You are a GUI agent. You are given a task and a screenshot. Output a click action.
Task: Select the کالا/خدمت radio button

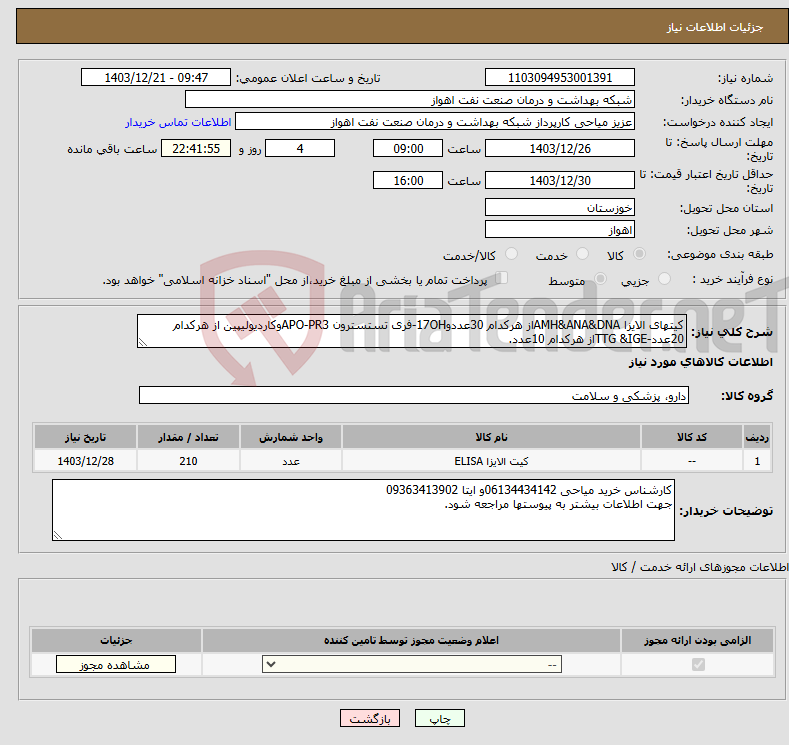(511, 254)
